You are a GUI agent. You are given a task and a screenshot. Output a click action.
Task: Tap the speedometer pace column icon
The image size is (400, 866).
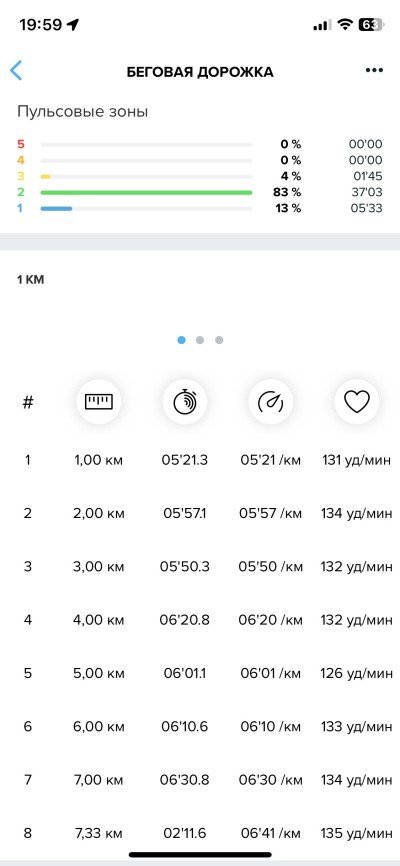271,402
